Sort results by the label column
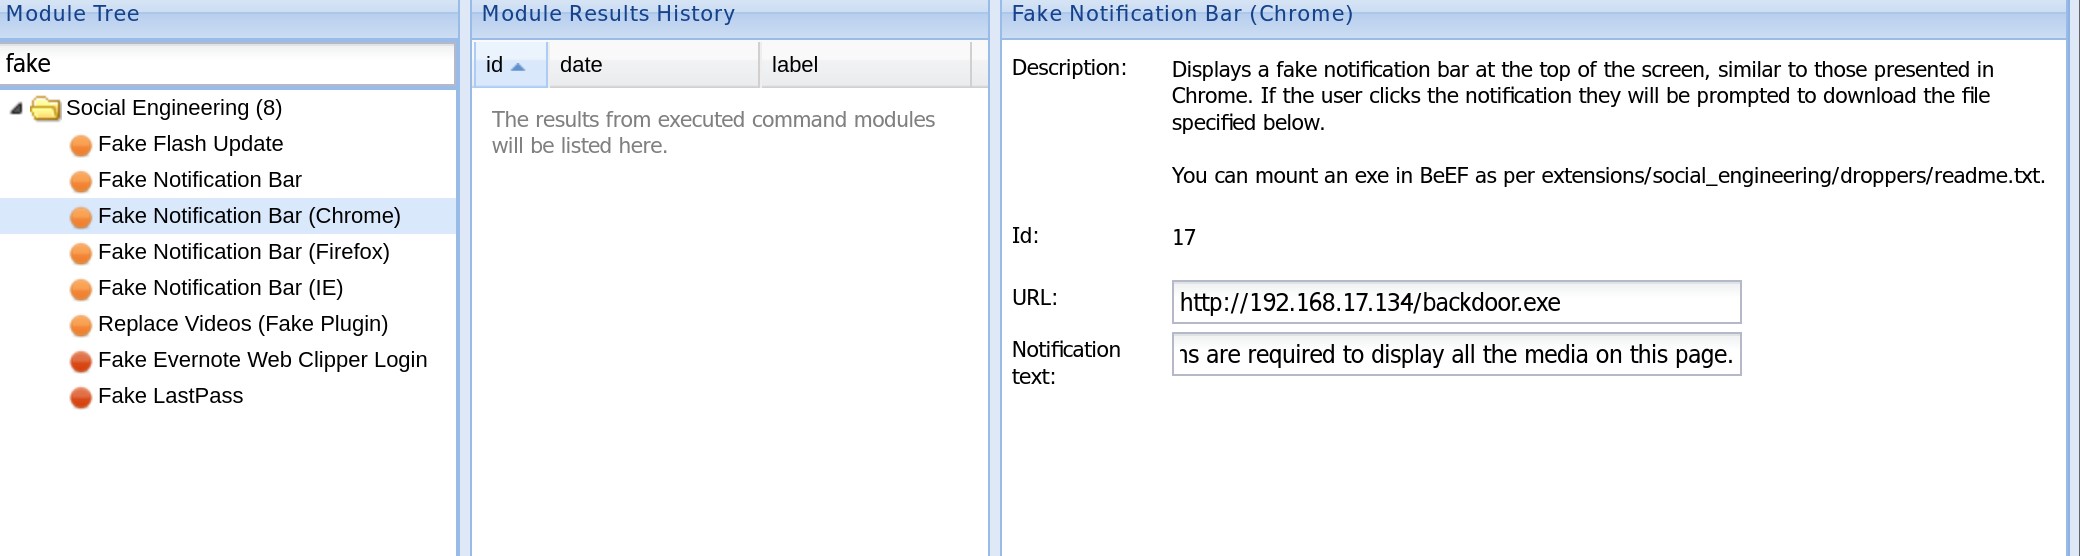Image resolution: width=2080 pixels, height=556 pixels. coord(864,65)
